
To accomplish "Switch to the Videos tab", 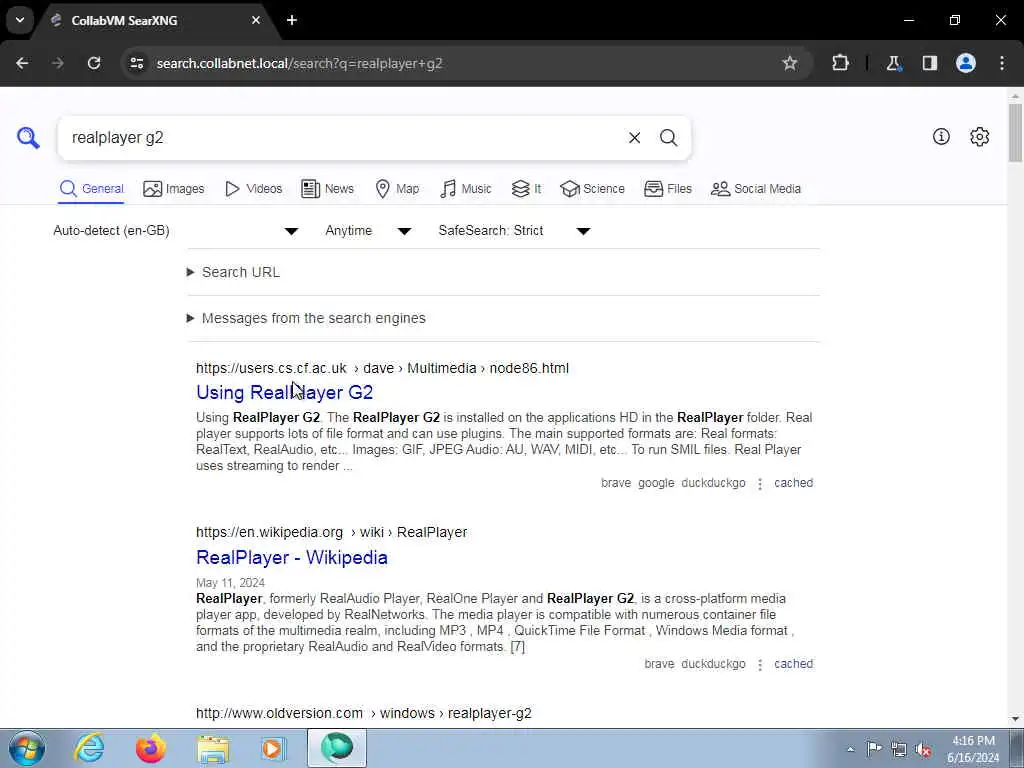I will point(253,189).
